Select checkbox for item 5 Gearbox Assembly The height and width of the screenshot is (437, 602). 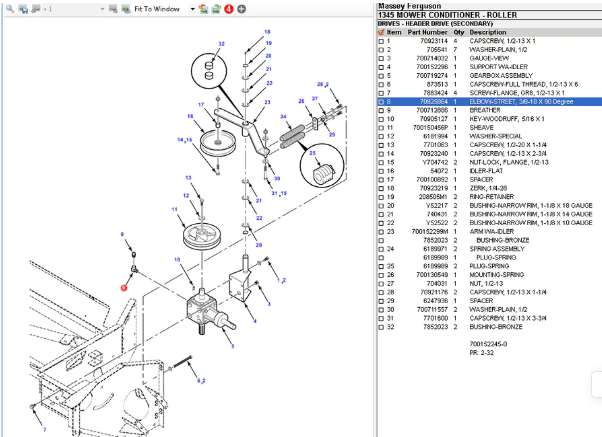point(380,75)
